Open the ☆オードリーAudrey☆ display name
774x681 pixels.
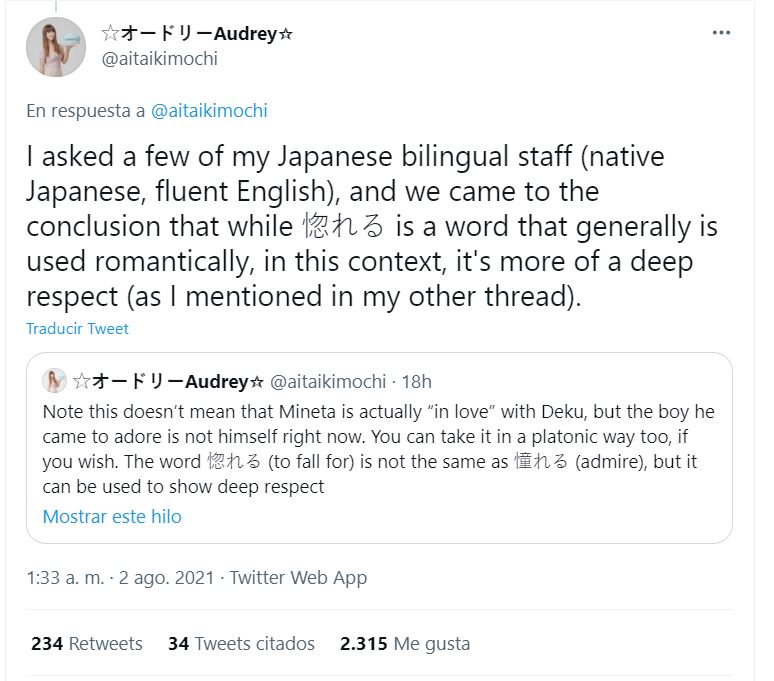(x=198, y=33)
